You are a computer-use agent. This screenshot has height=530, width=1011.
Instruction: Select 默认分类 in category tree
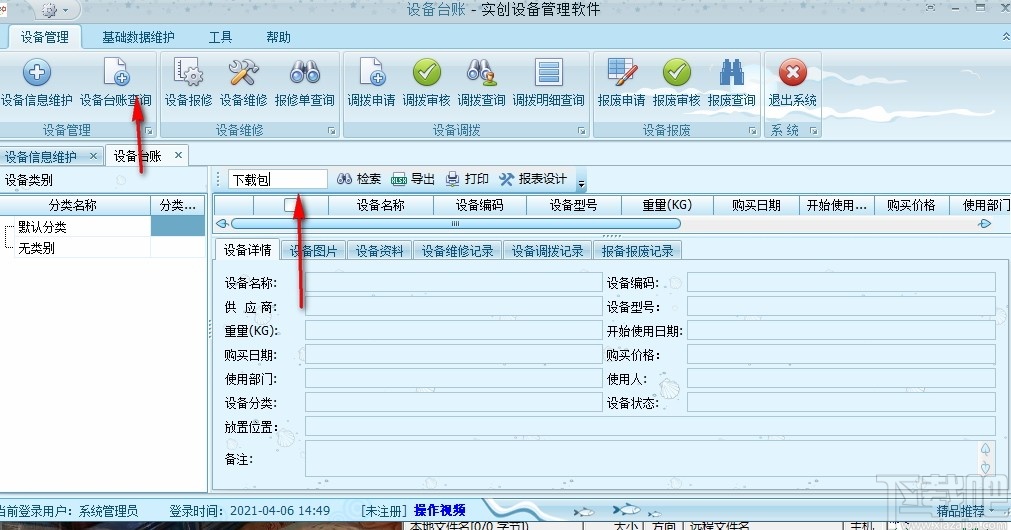click(42, 227)
